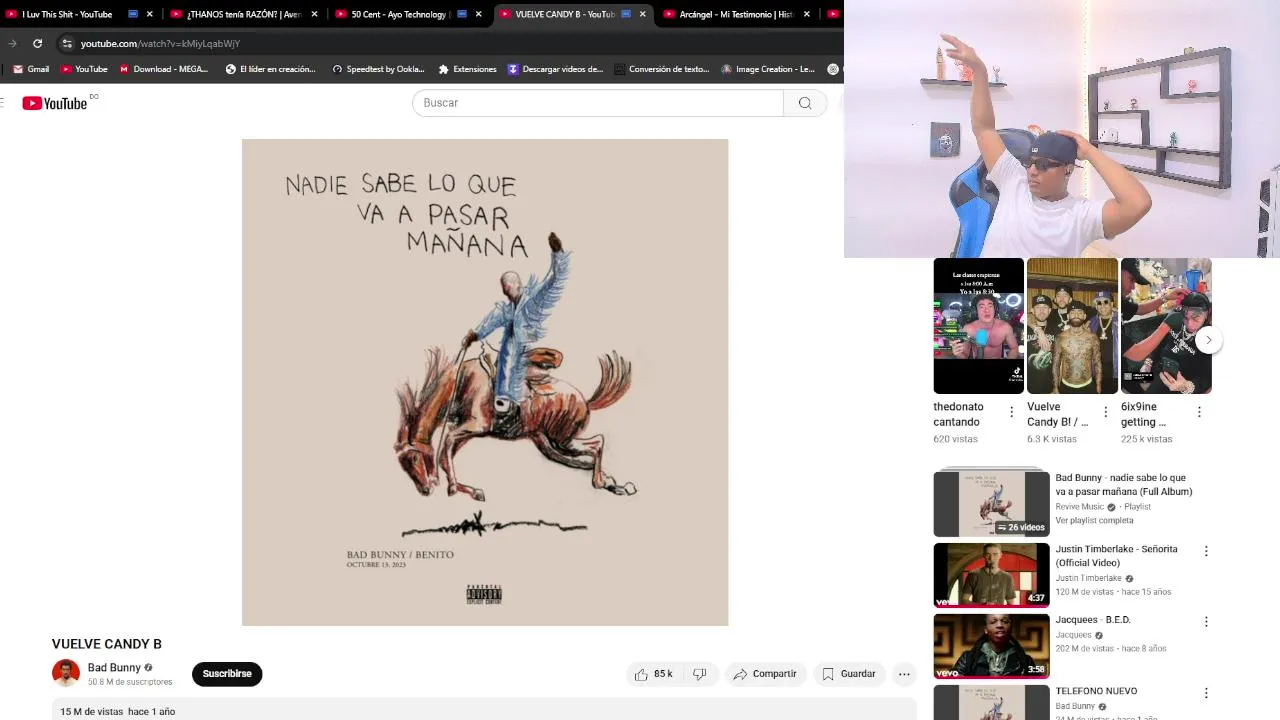Image resolution: width=1280 pixels, height=720 pixels.
Task: Open the Download - MEGA bookmark
Action: 164,69
